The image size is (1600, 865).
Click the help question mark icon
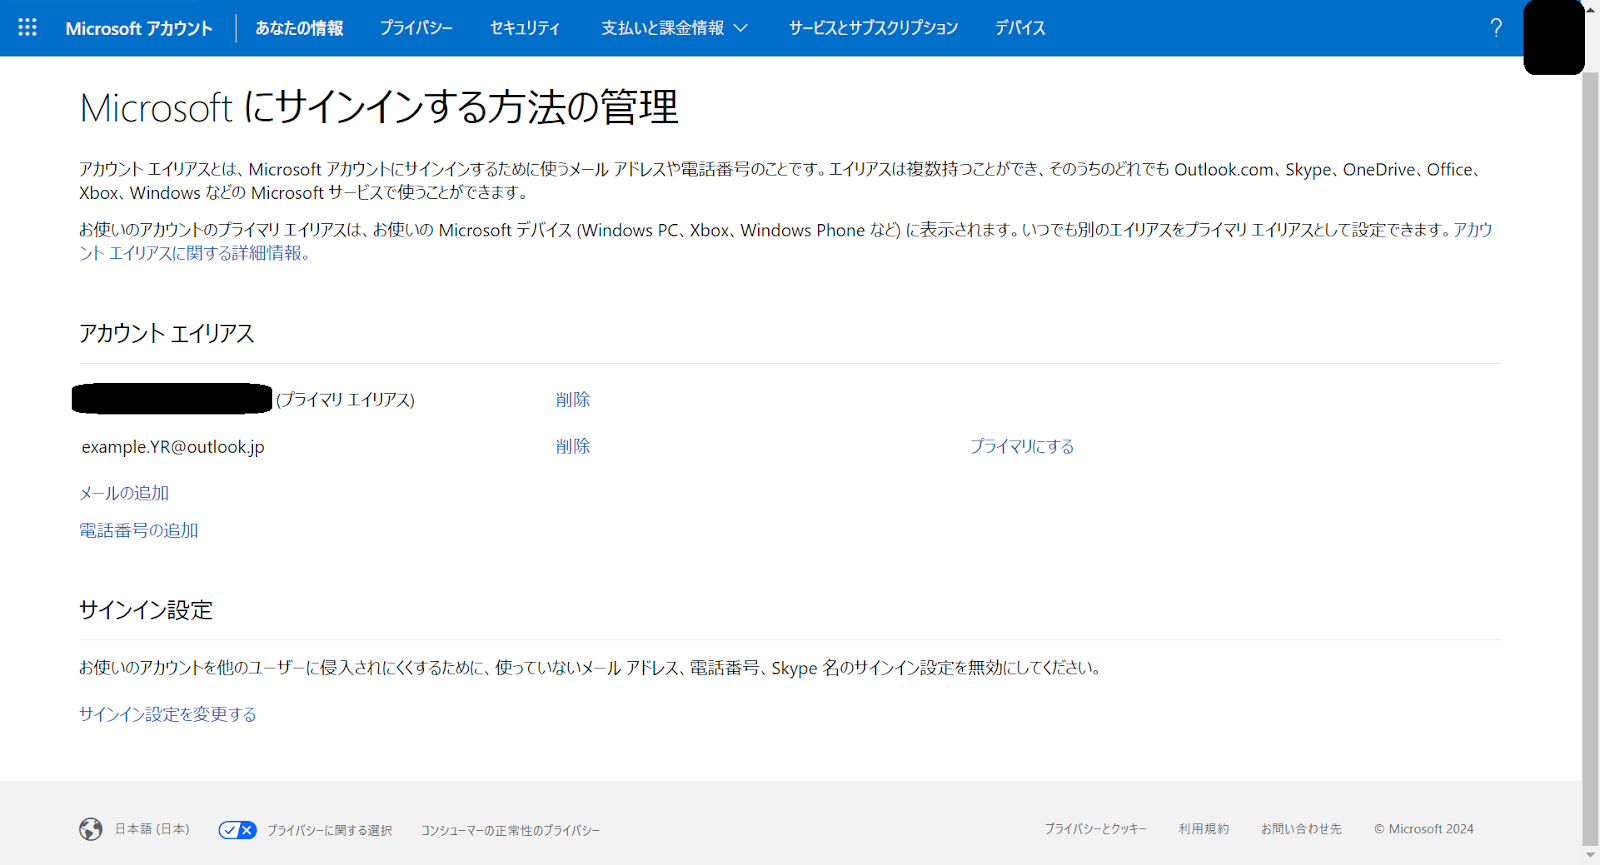[1496, 28]
